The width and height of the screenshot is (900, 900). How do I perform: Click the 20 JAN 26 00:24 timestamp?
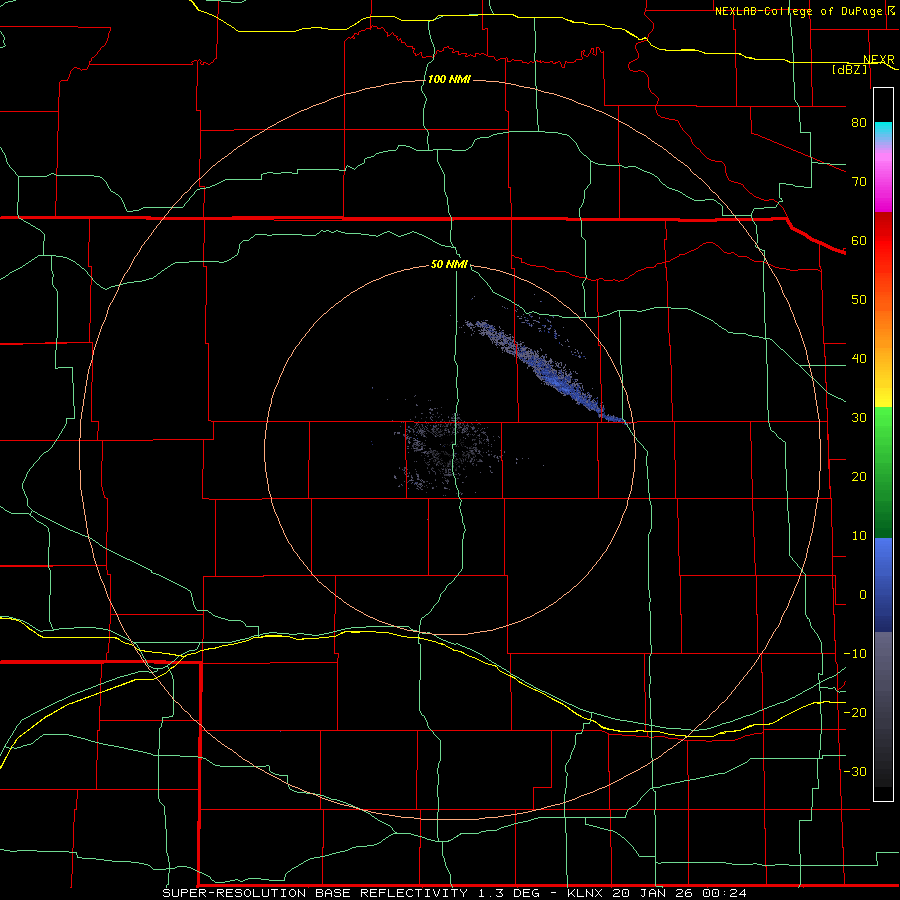point(680,893)
